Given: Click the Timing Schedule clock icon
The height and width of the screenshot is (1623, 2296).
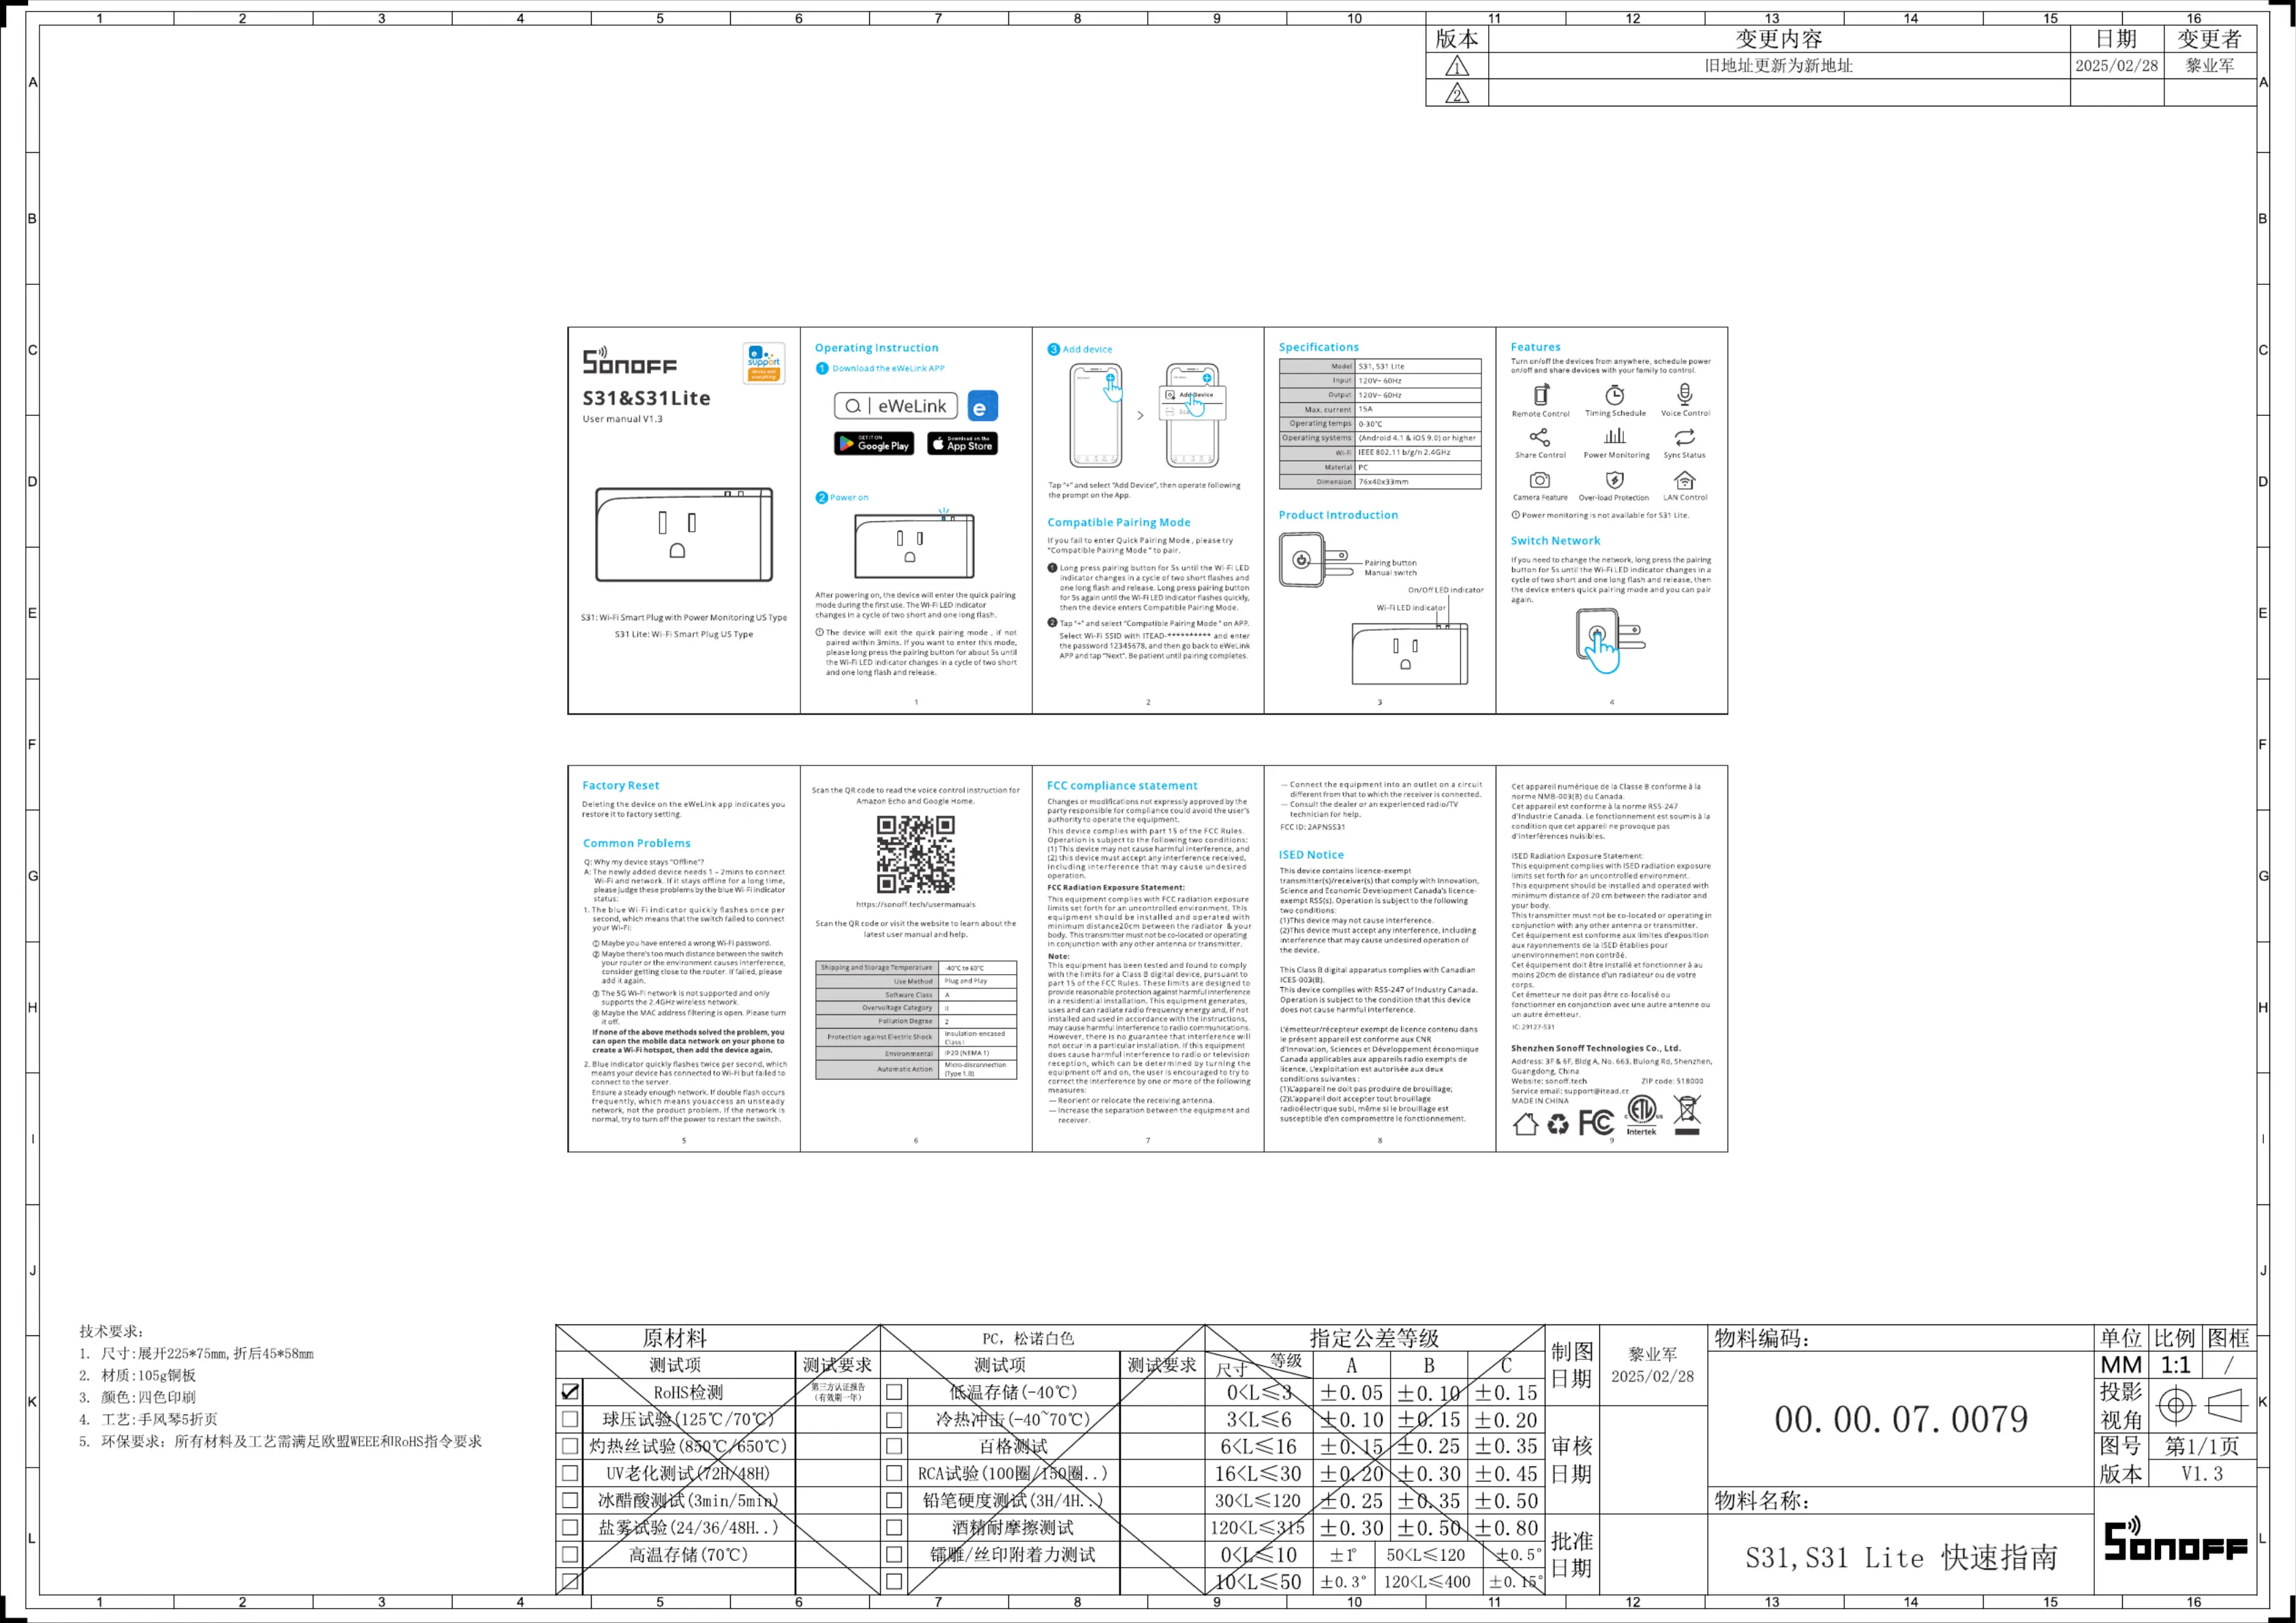Looking at the screenshot, I should (1614, 395).
